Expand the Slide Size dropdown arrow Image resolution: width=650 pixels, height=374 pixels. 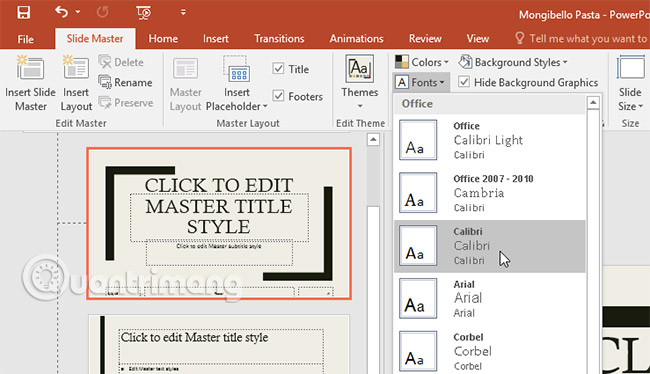click(x=641, y=107)
